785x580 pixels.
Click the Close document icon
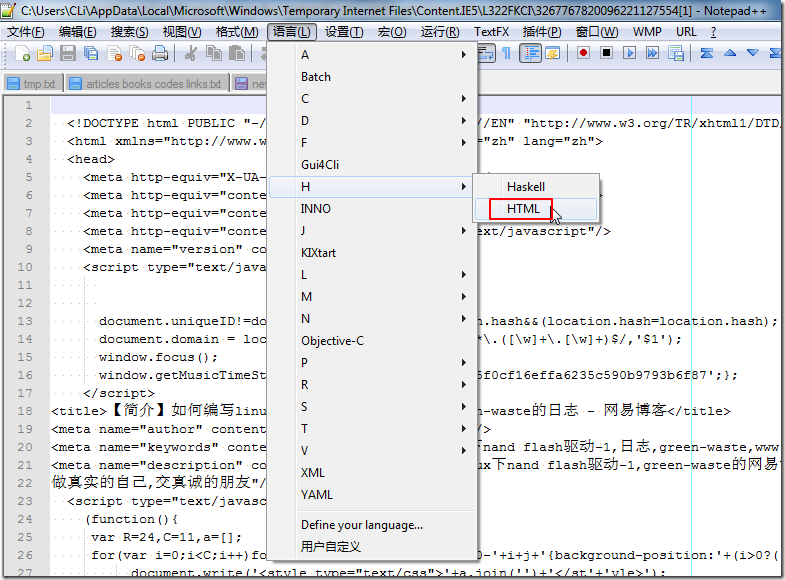pyautogui.click(x=114, y=53)
